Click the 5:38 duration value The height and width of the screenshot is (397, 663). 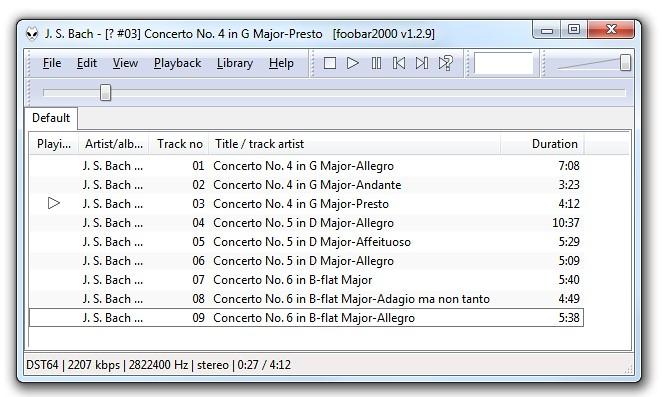click(x=569, y=318)
